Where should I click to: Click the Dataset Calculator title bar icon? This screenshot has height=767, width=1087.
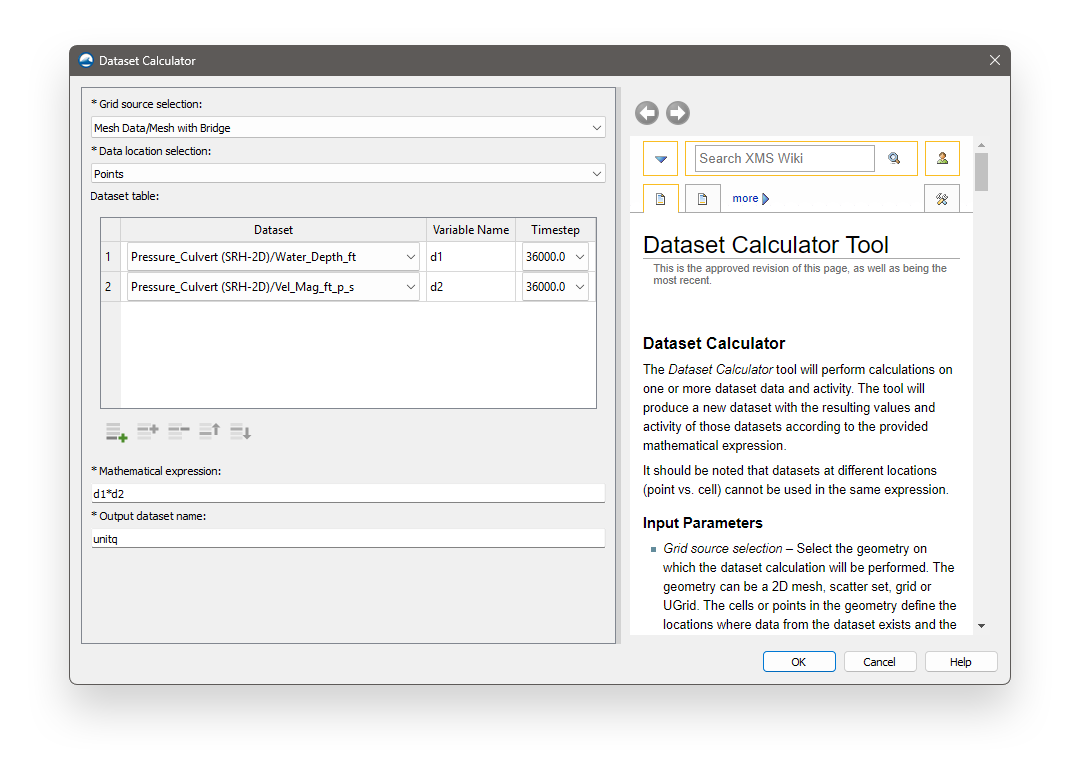pos(86,60)
